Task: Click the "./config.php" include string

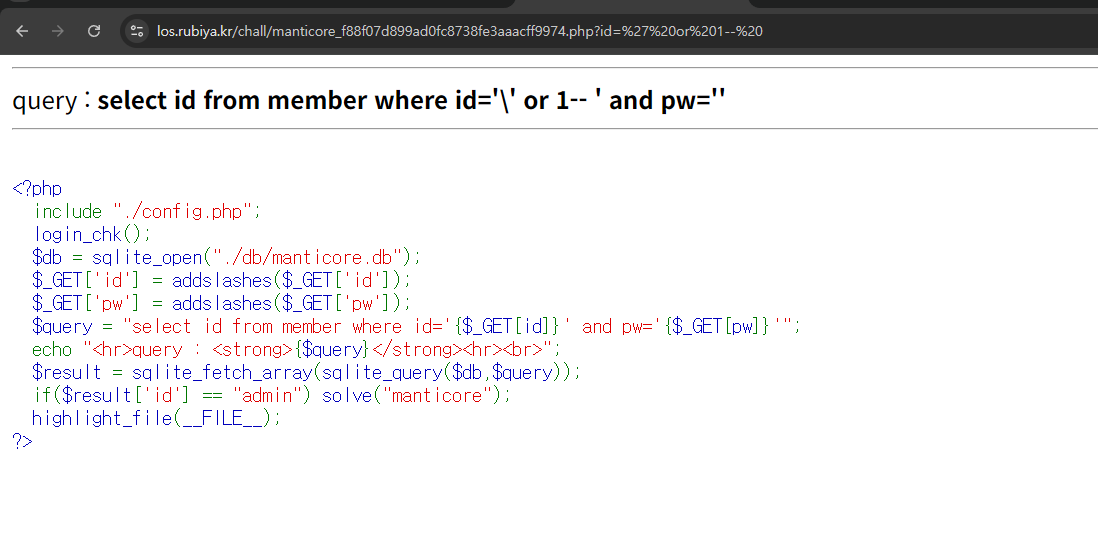Action: click(x=186, y=211)
